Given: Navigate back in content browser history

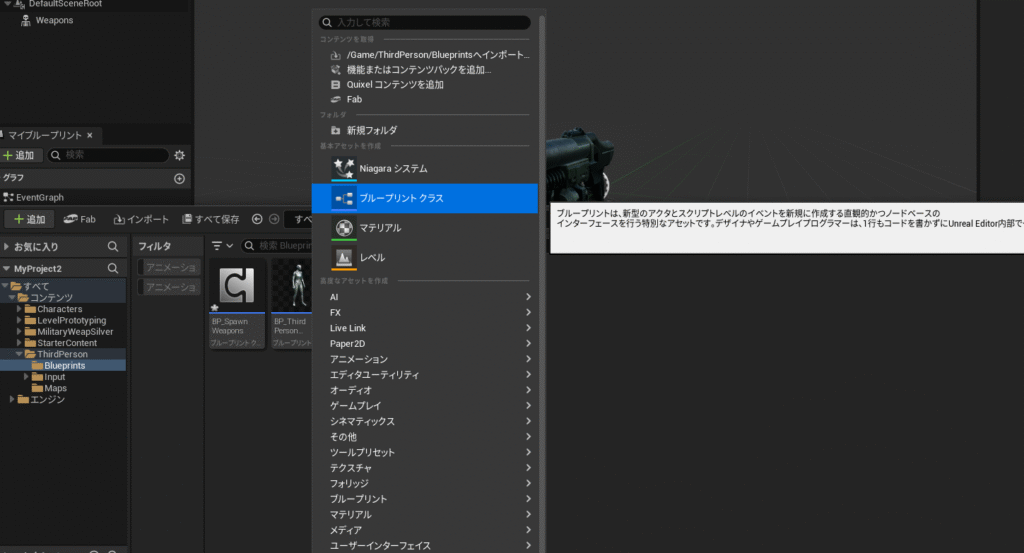Looking at the screenshot, I should coord(257,219).
